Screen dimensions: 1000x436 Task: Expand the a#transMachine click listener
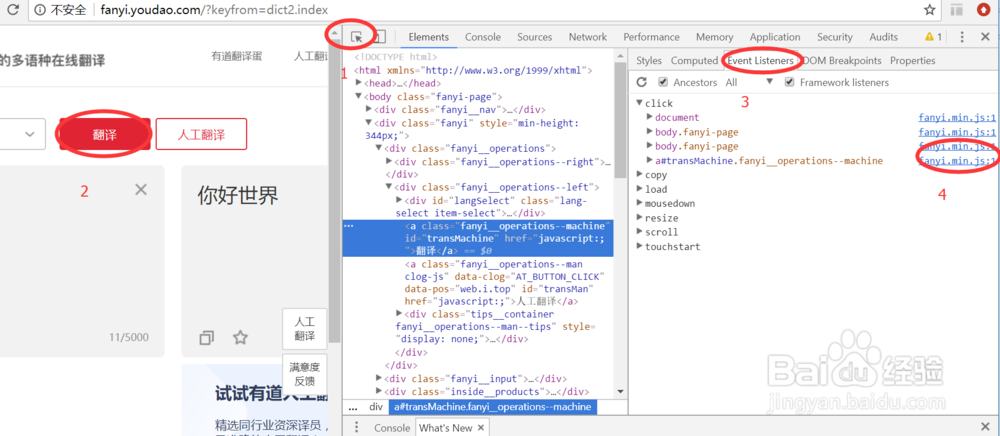[x=650, y=160]
